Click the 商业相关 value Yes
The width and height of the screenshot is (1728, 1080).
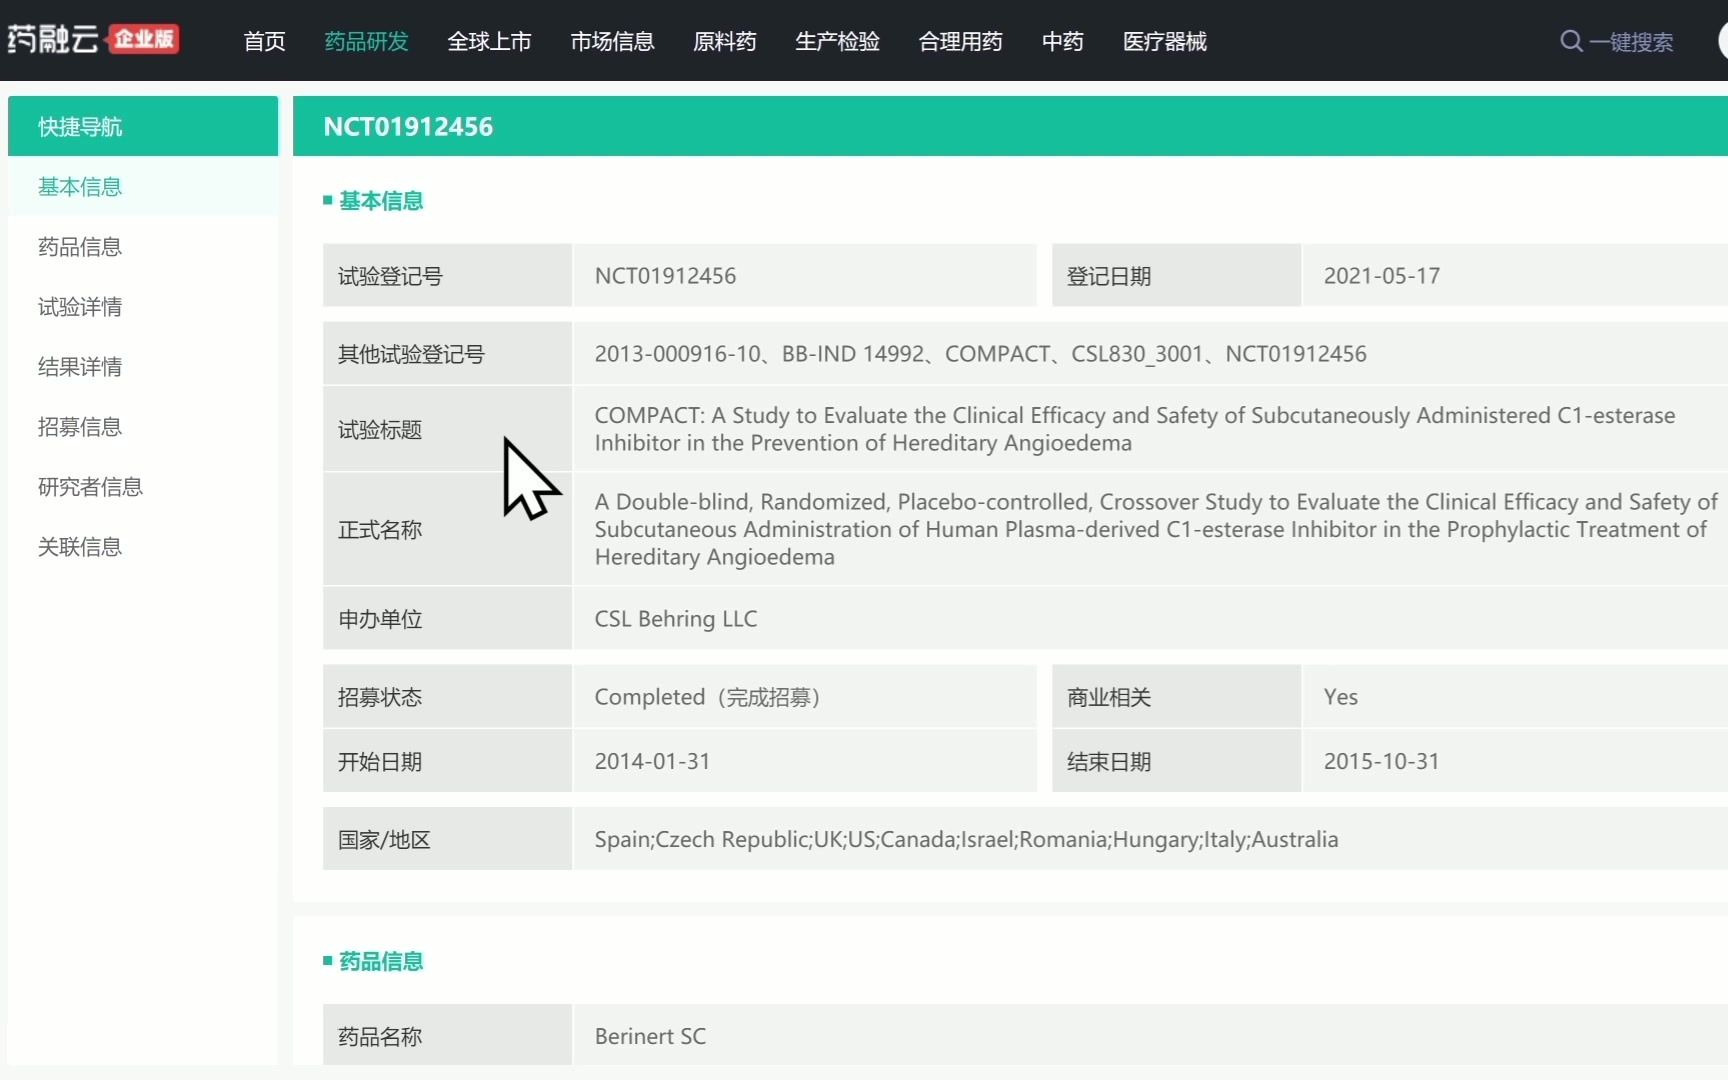click(1341, 697)
